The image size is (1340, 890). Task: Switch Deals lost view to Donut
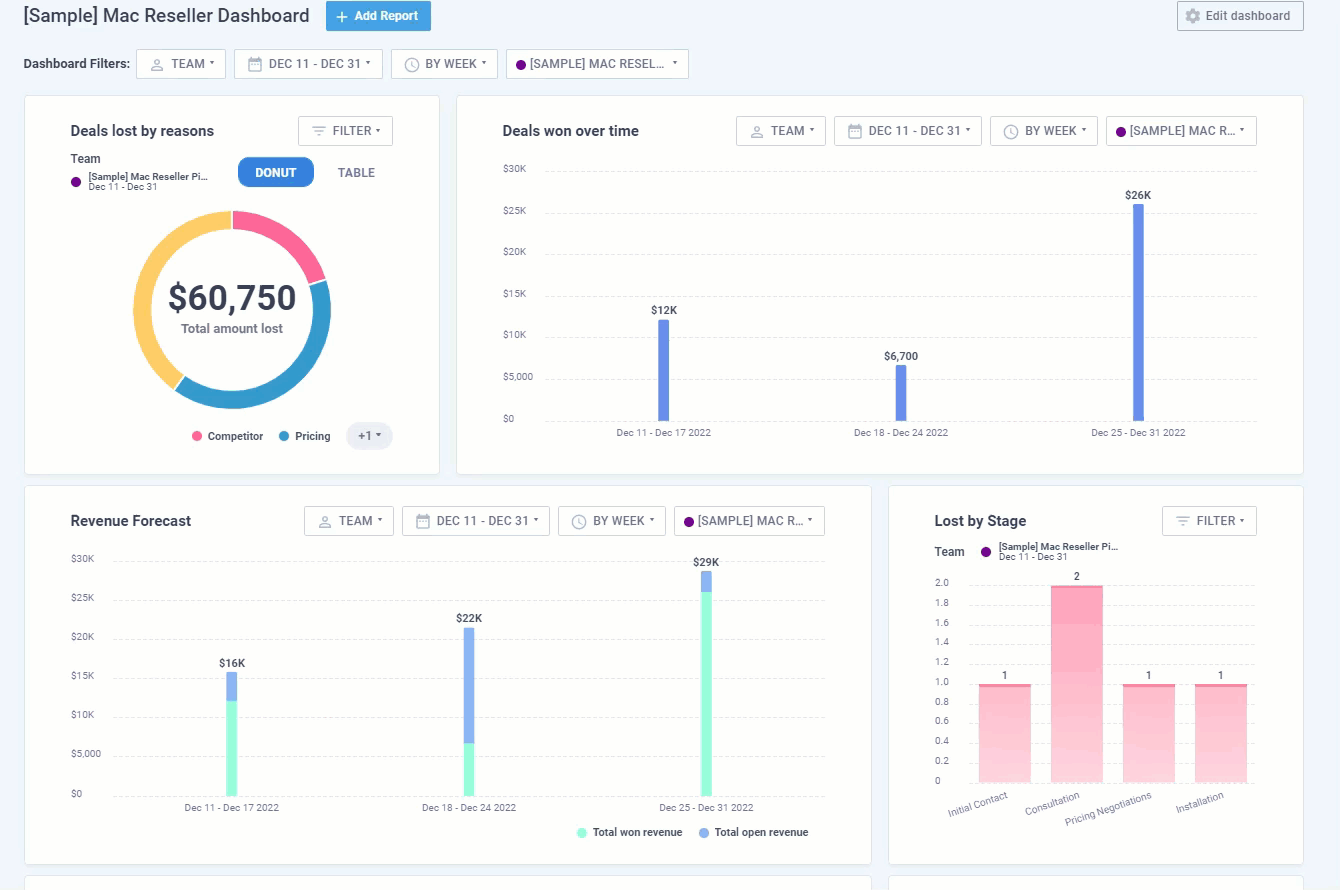[275, 173]
